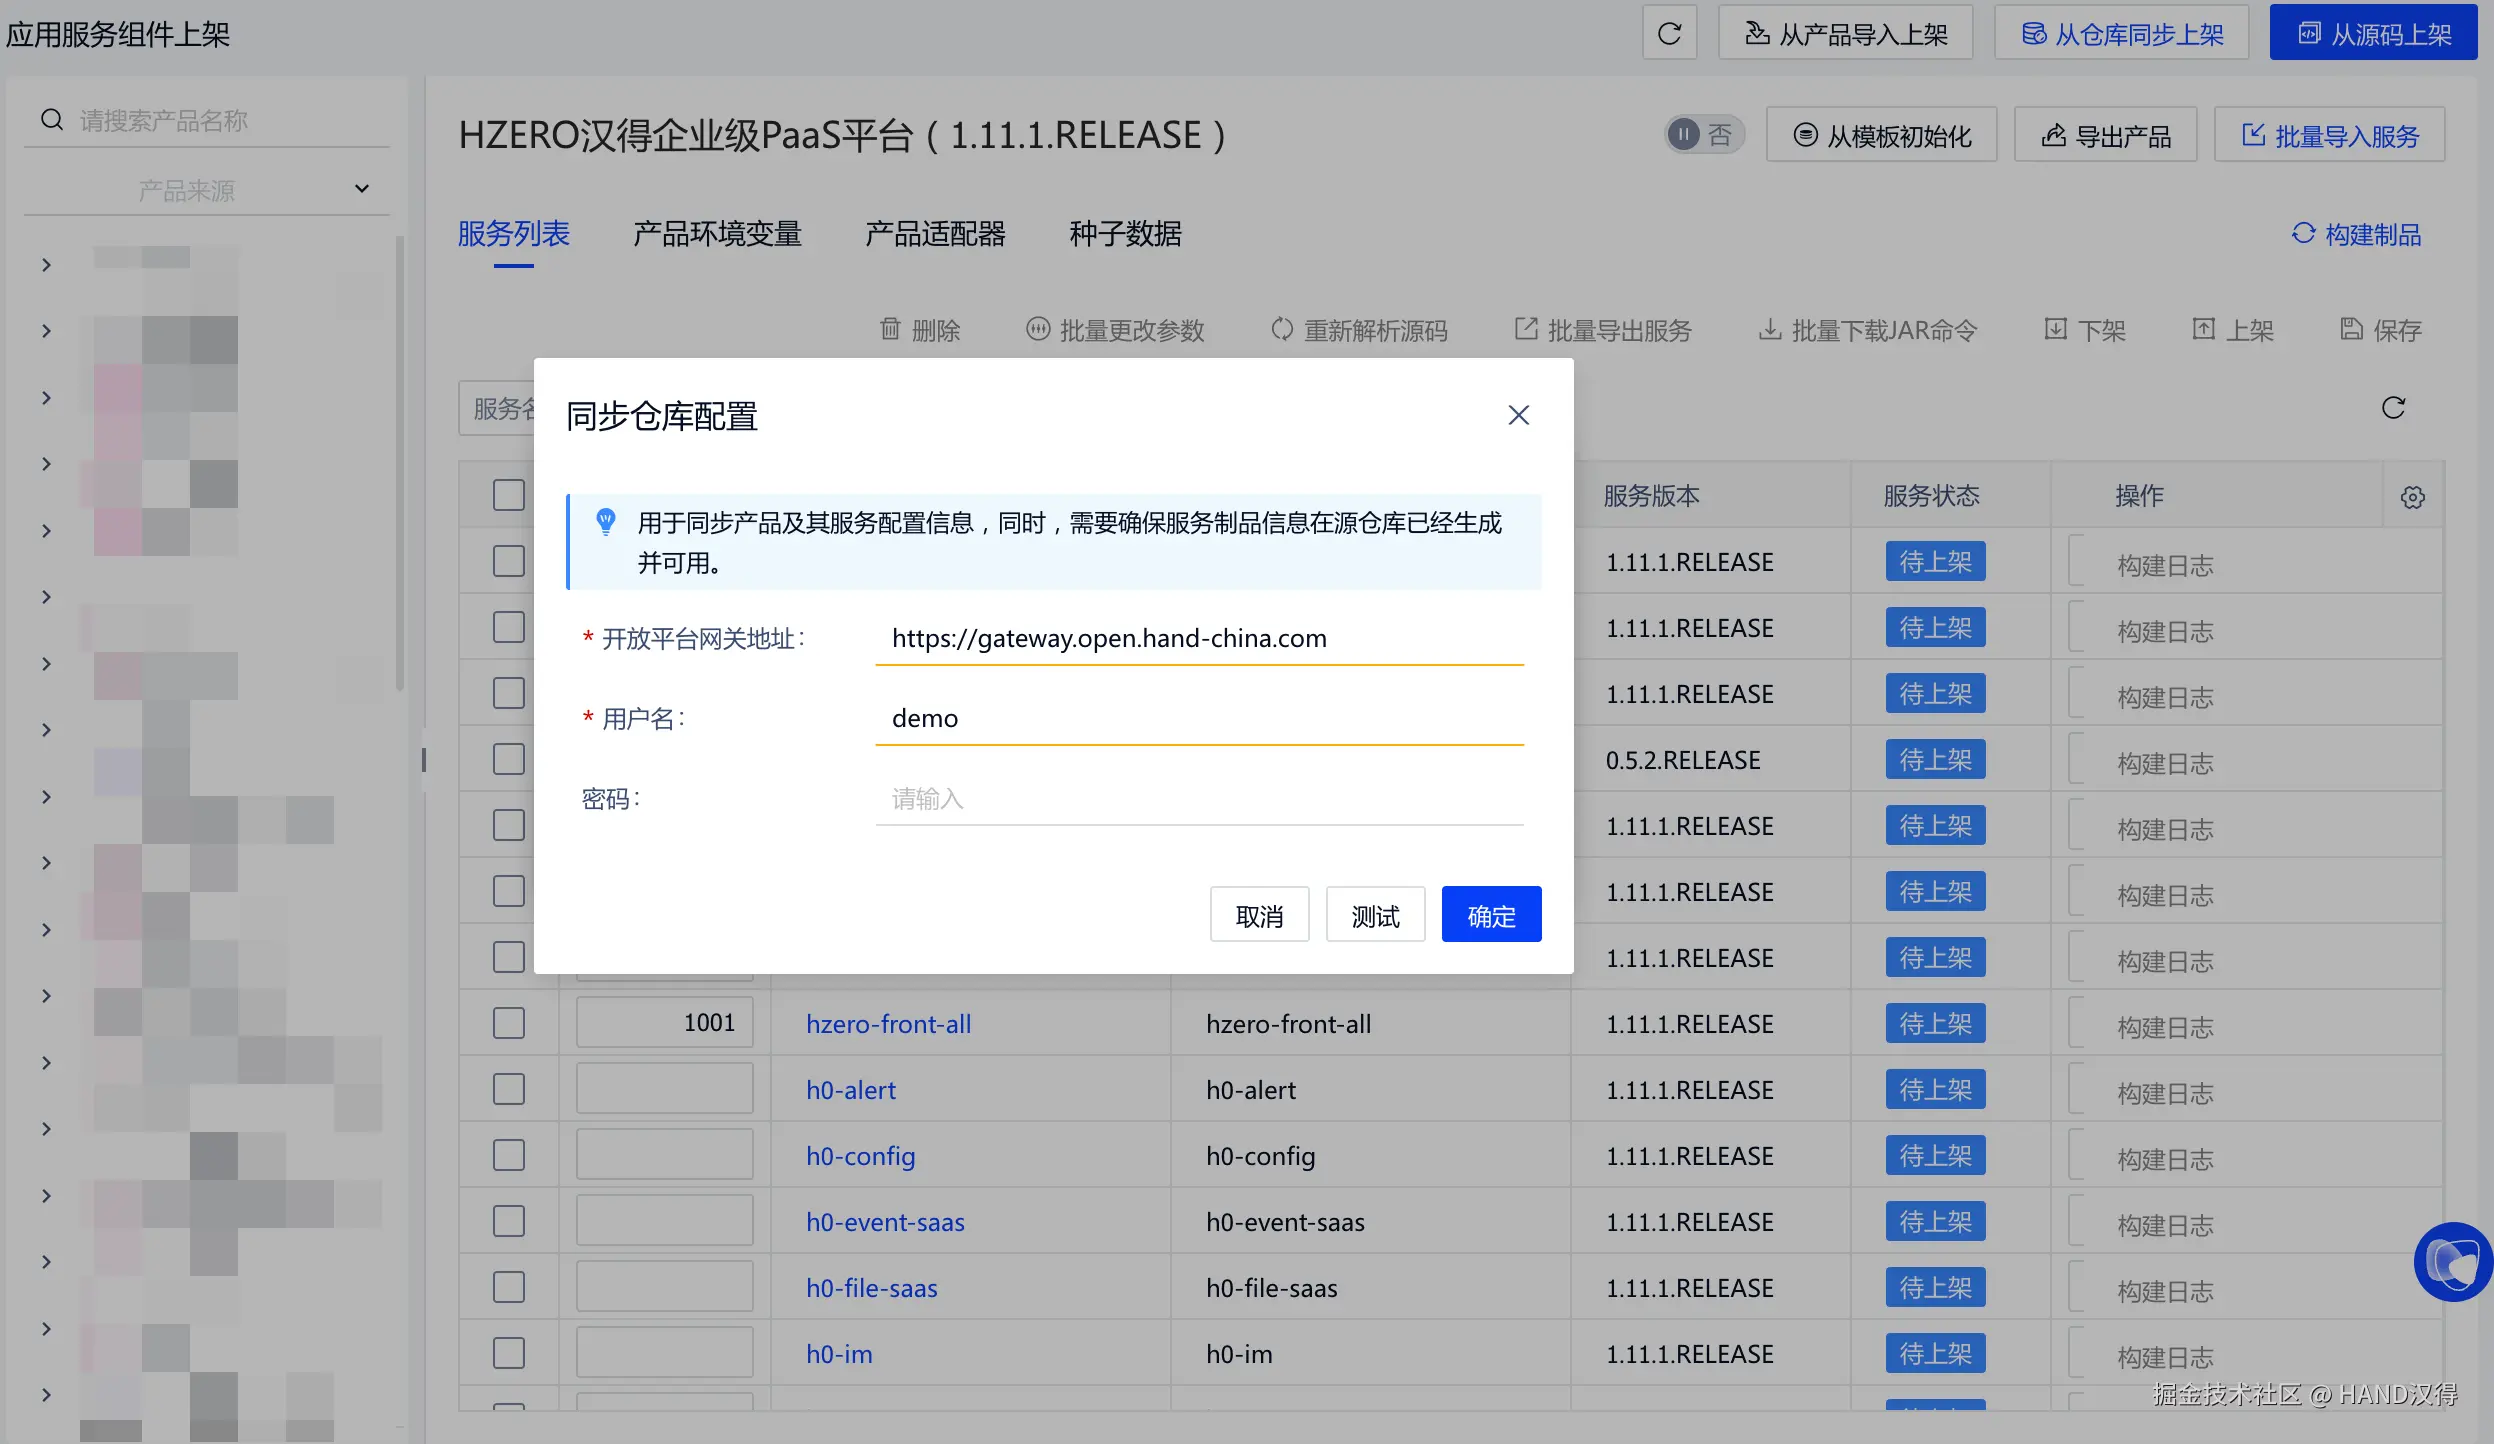Click the refresh icon in top header
This screenshot has width=2494, height=1444.
1669,34
